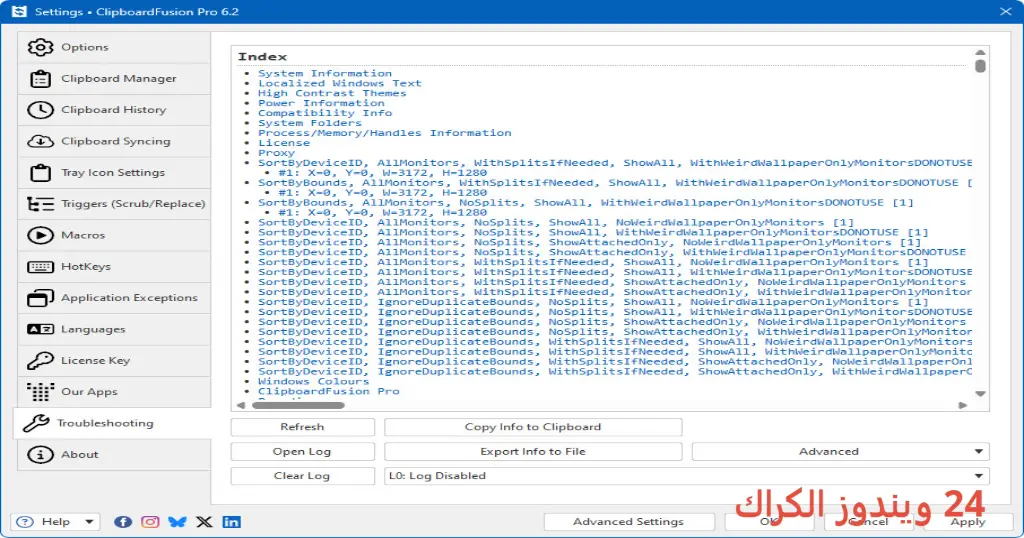The width and height of the screenshot is (1024, 538).
Task: Follow the License index link
Action: tap(284, 142)
